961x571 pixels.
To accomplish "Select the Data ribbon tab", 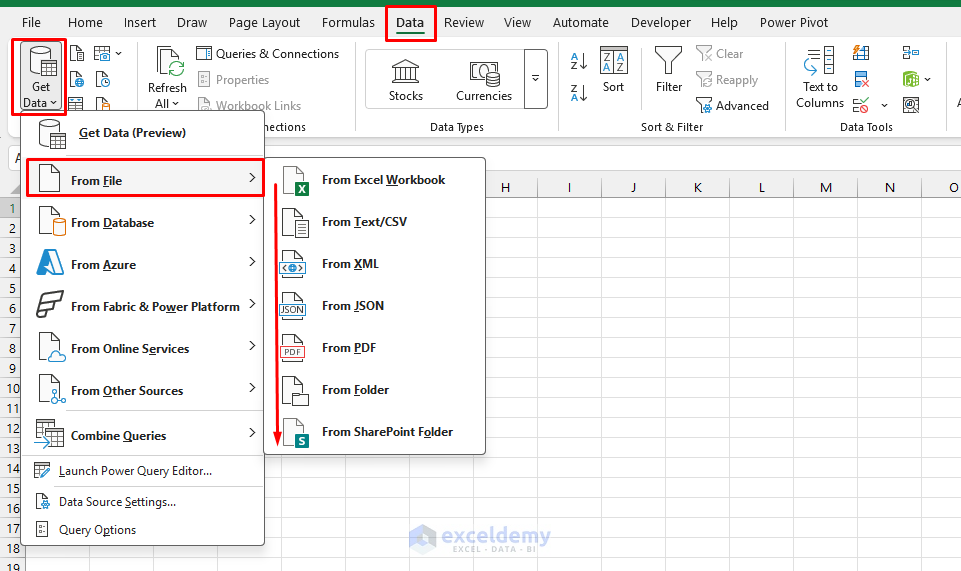I will click(410, 23).
